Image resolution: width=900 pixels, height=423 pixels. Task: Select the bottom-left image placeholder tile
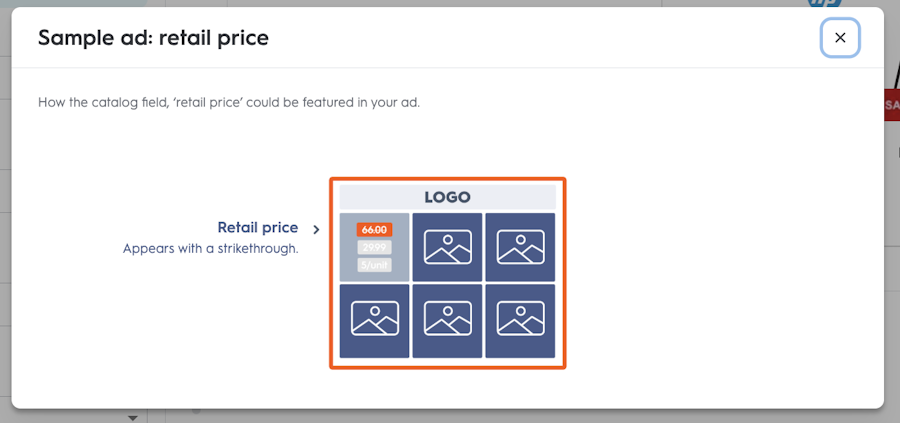pos(374,321)
